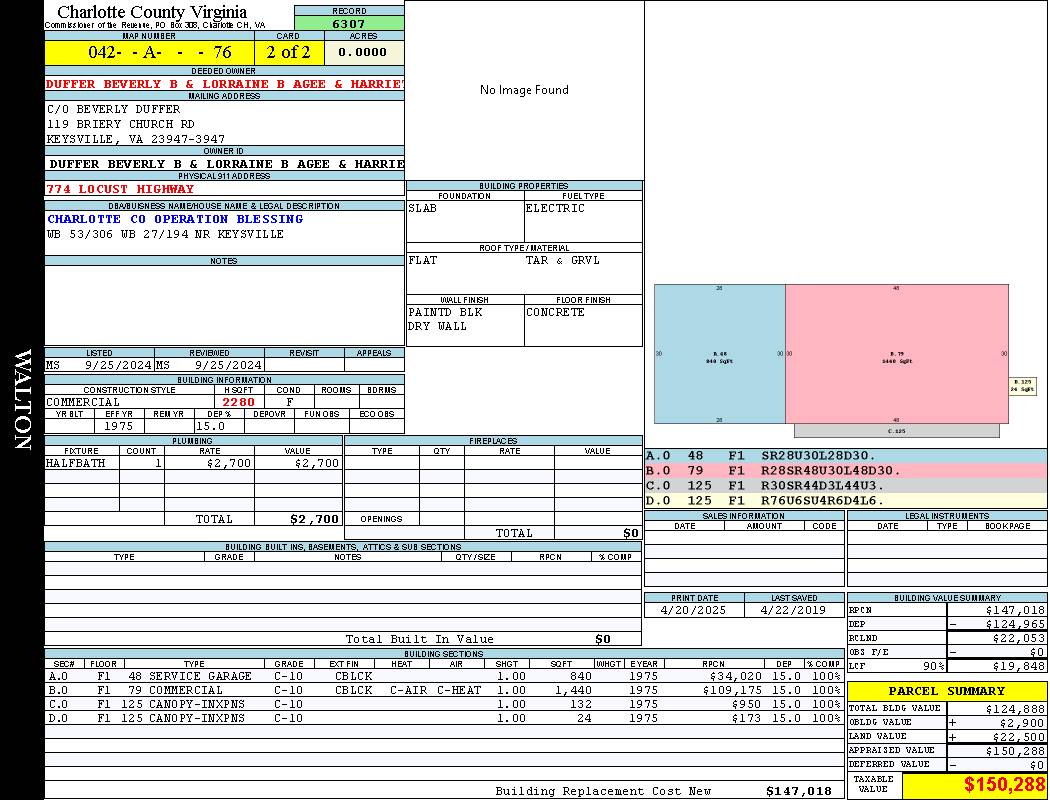Select the C-AIR value in the building section B.0 row
The height and width of the screenshot is (800, 1050).
pyautogui.click(x=408, y=690)
